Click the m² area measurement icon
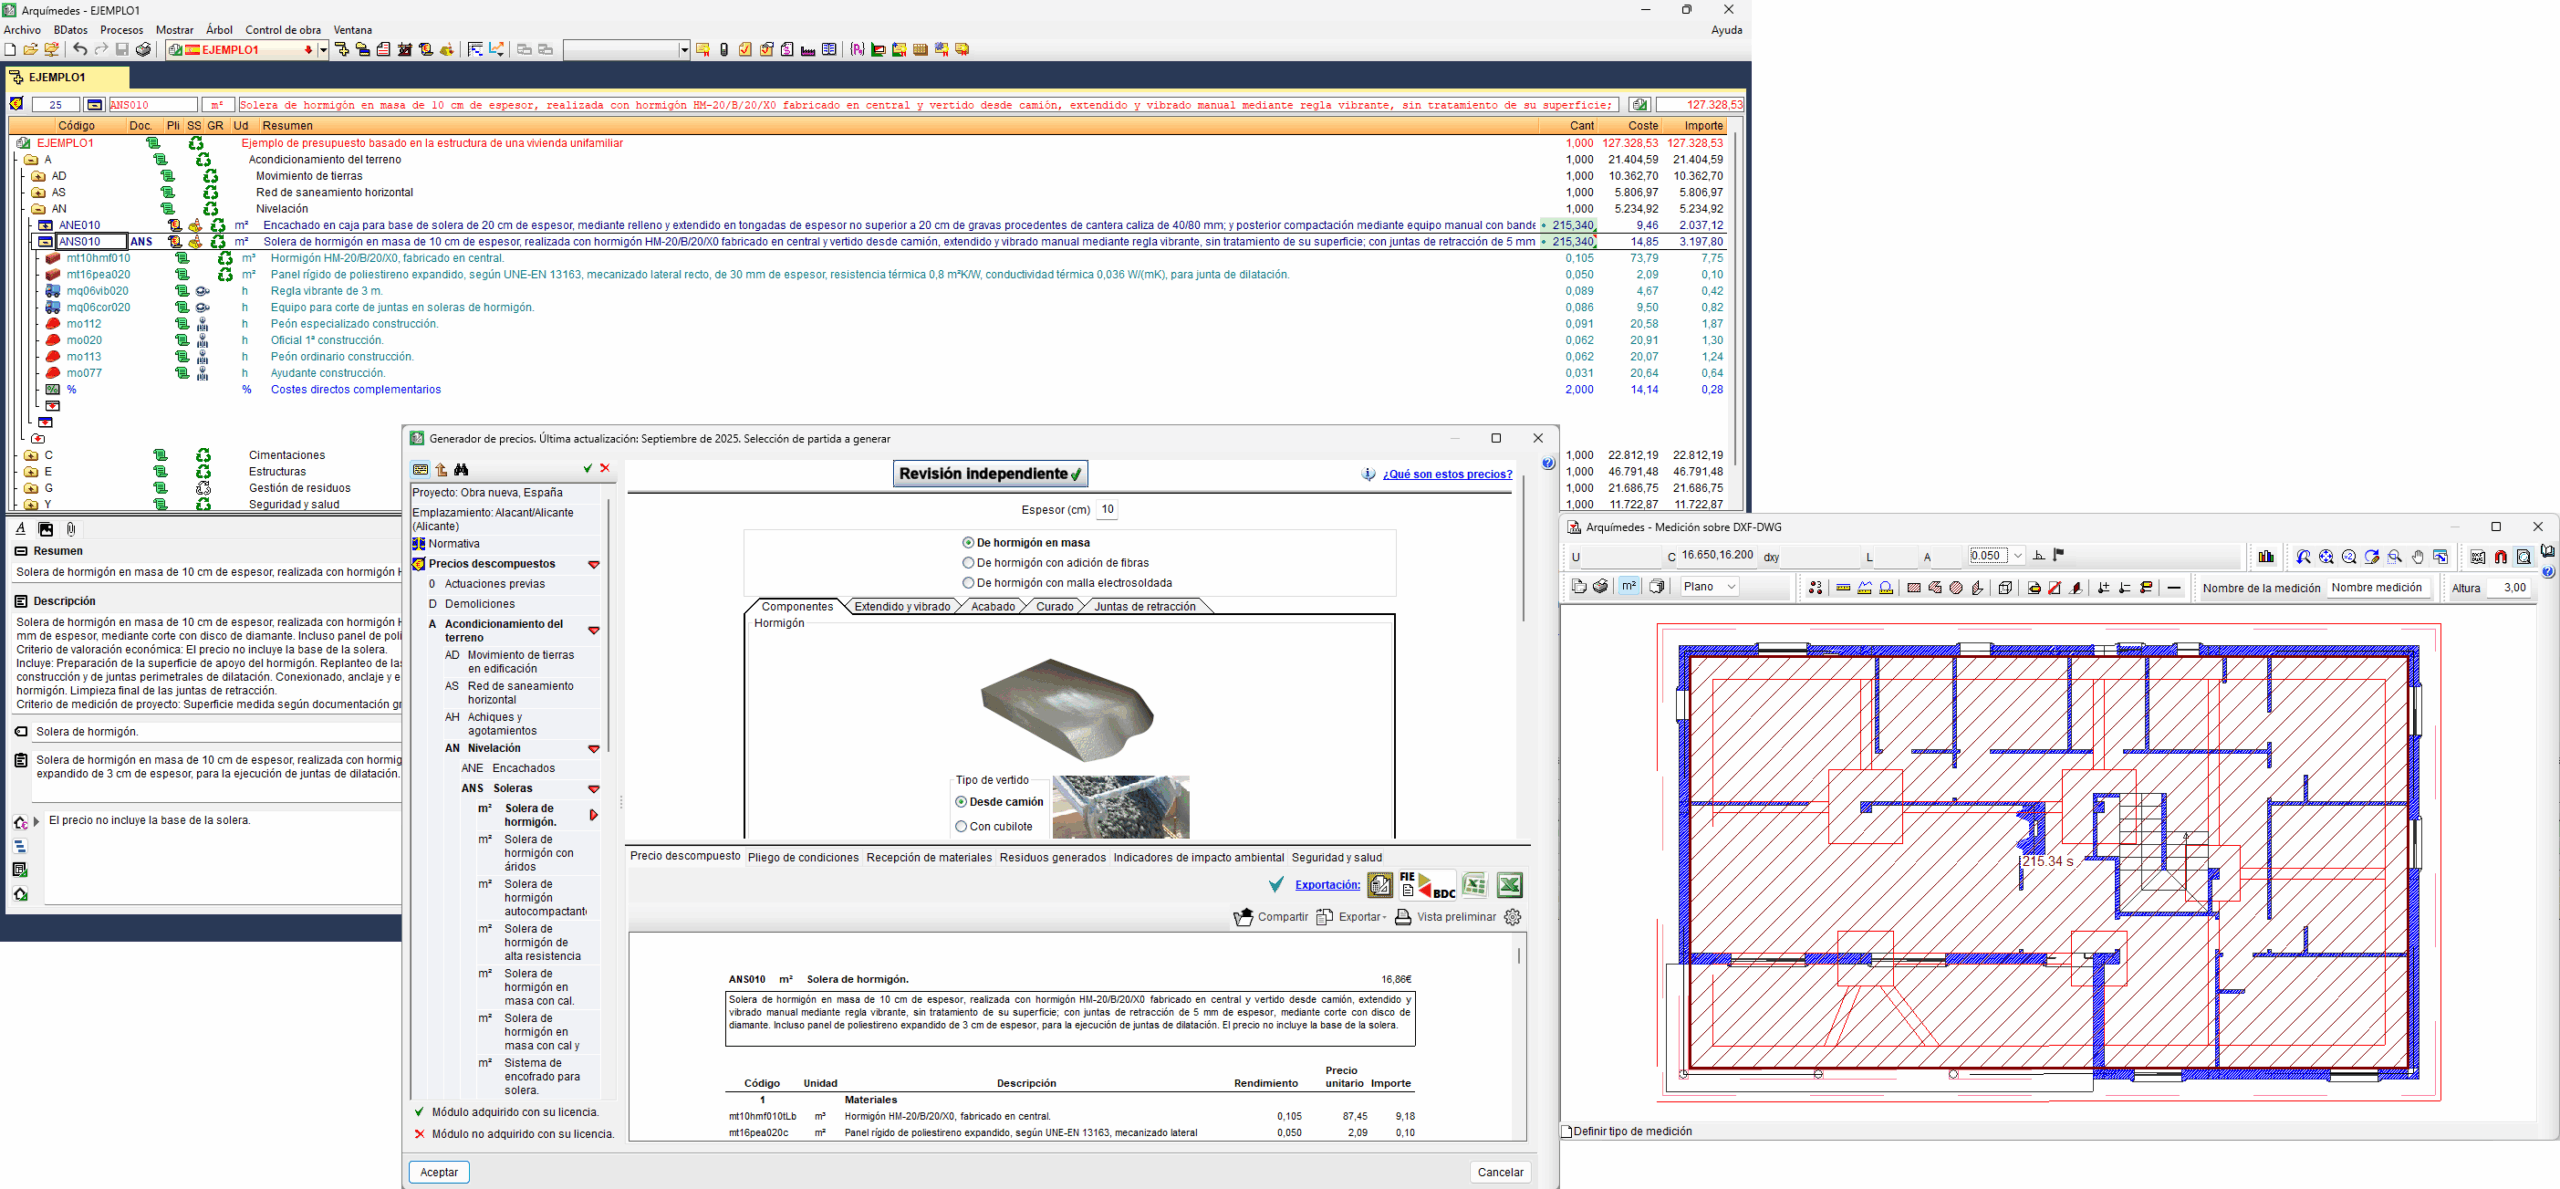2560x1189 pixels. click(1629, 587)
